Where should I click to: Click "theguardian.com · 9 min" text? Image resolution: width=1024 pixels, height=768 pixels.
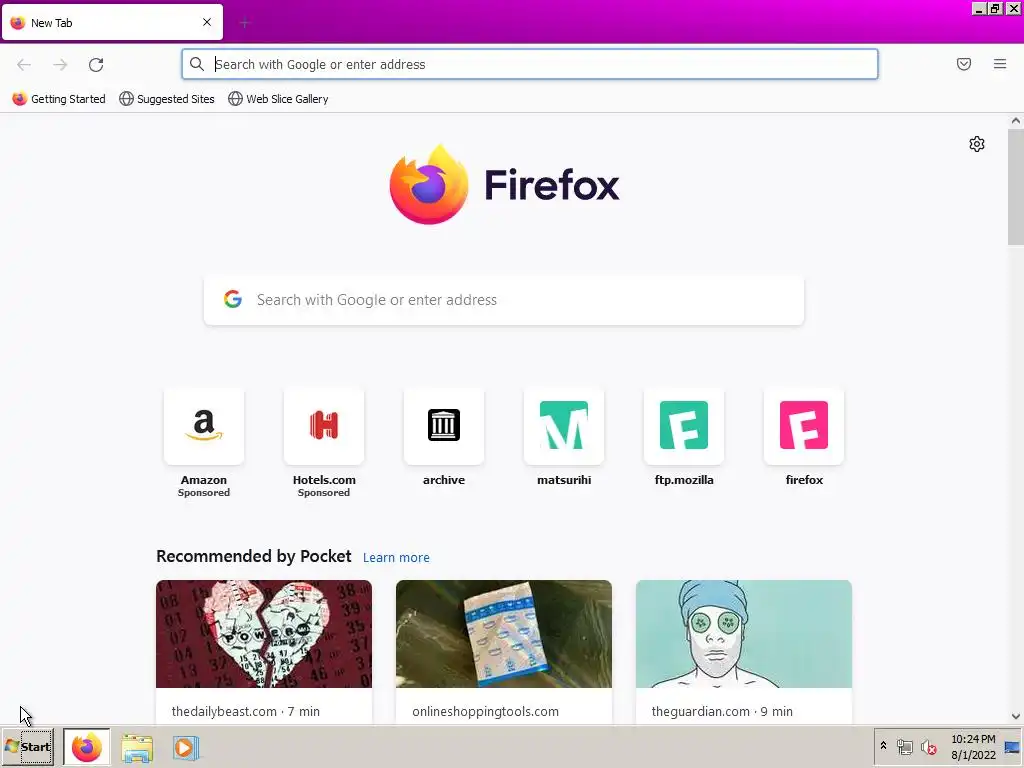point(722,711)
